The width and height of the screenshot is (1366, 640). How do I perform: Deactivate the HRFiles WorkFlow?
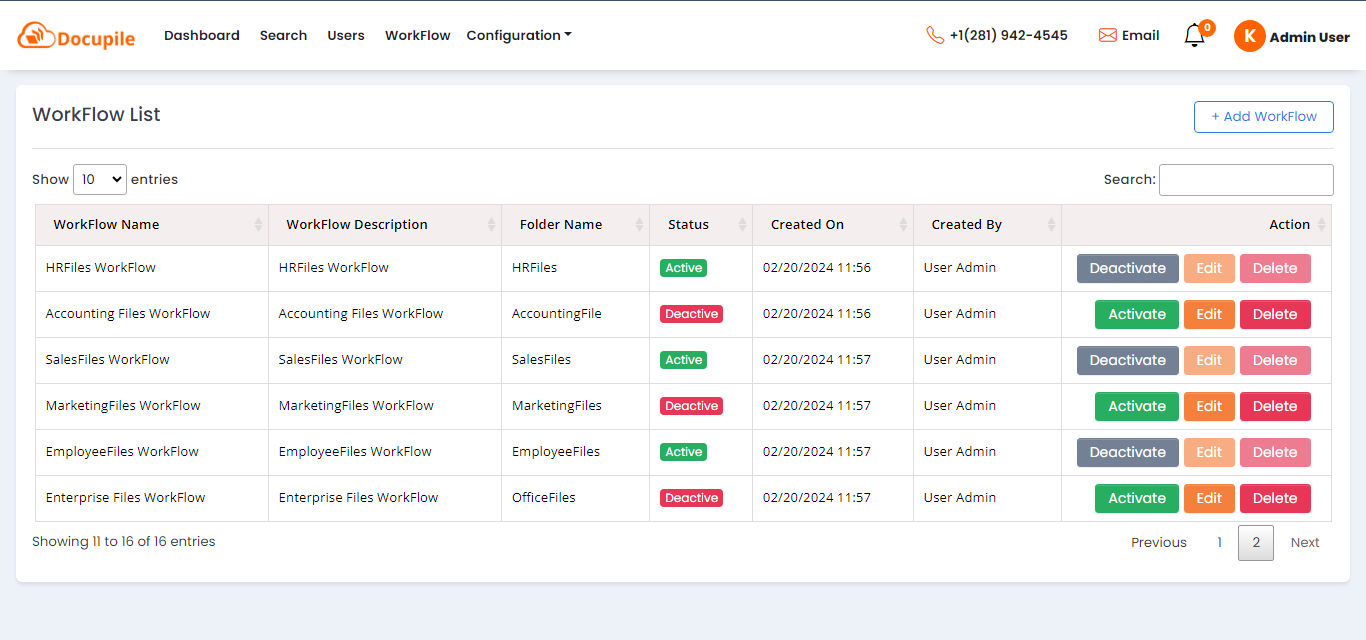pos(1127,268)
